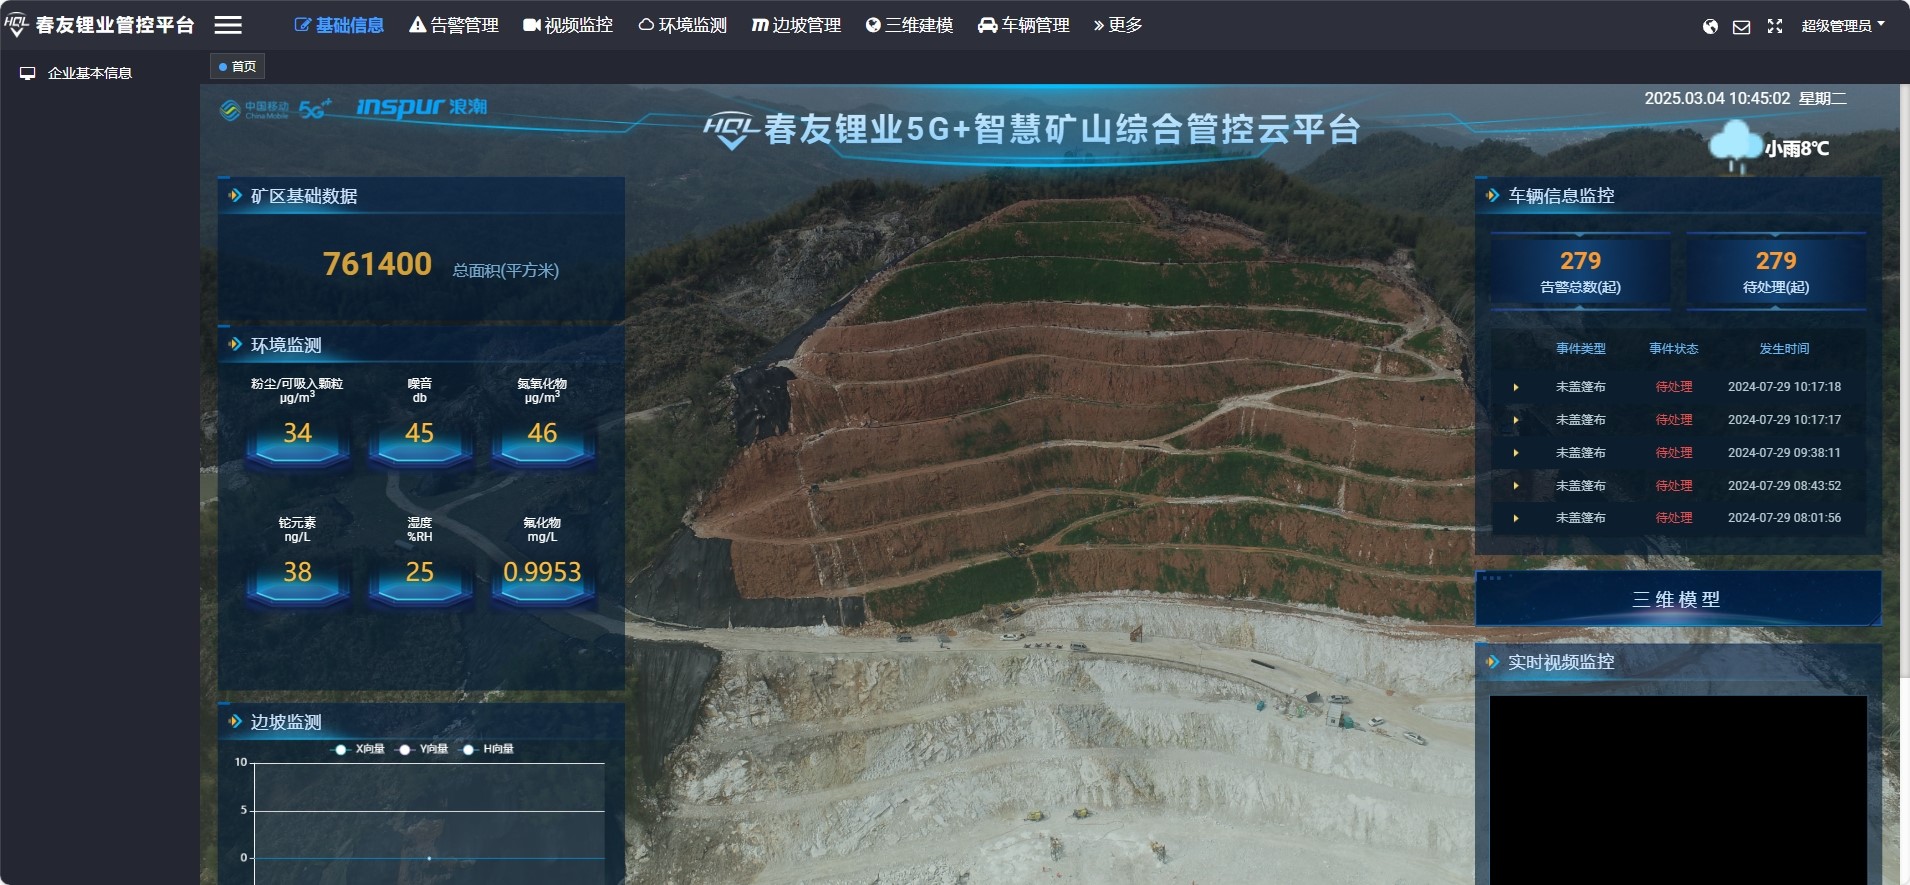Click the arrow icon beside 边坡监测 title
1910x885 pixels.
click(x=235, y=721)
